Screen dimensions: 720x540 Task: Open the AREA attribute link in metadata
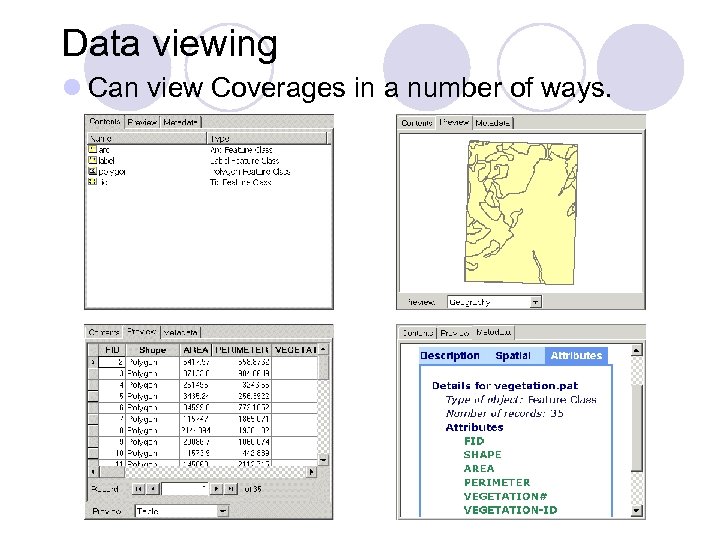(x=479, y=469)
